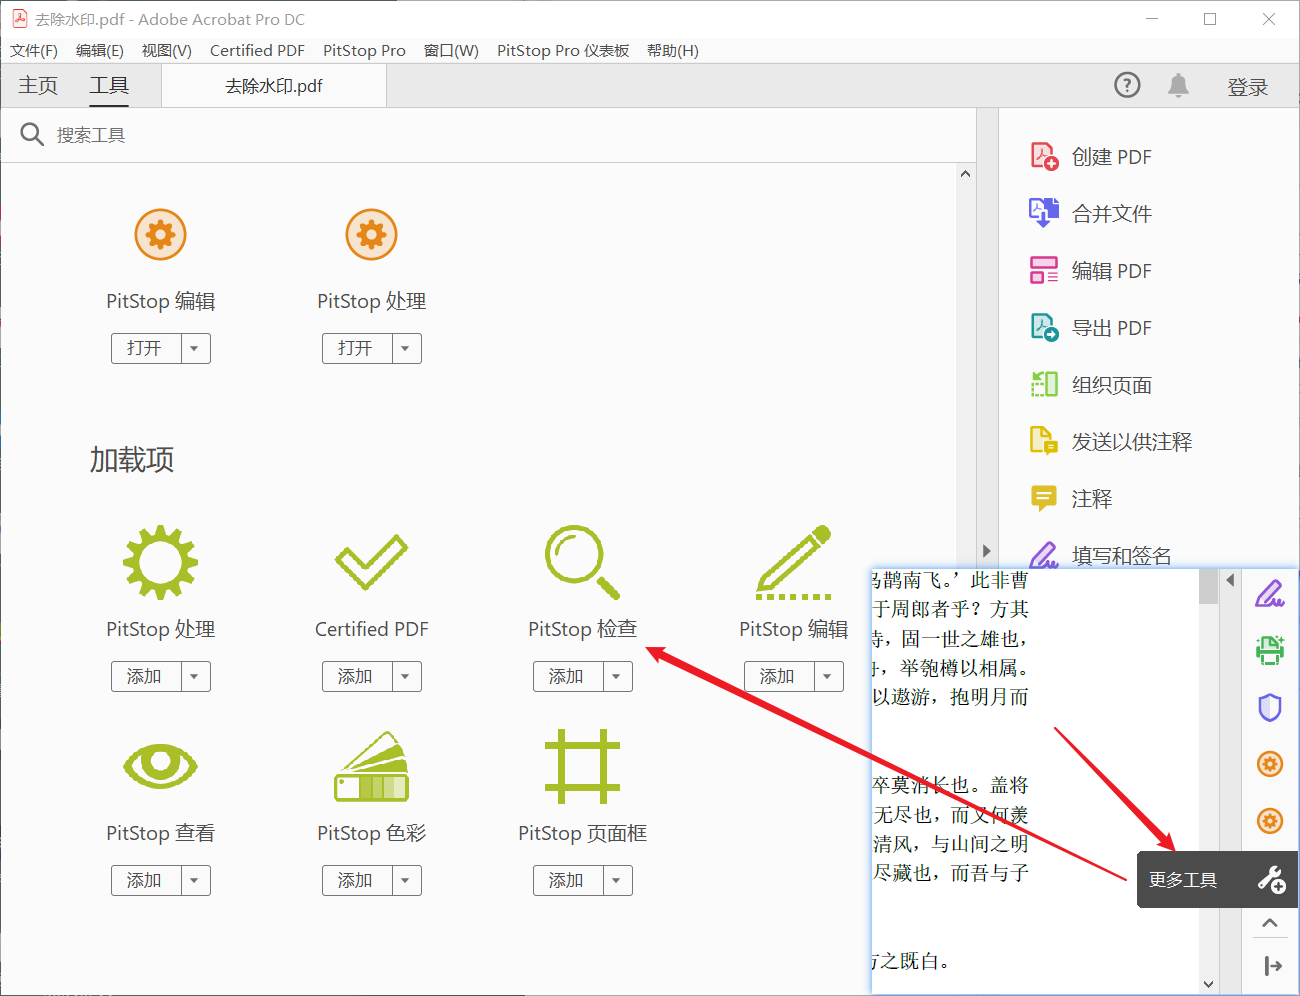The width and height of the screenshot is (1300, 996).
Task: Select the PitStop 查看 eye icon
Action: tap(160, 766)
